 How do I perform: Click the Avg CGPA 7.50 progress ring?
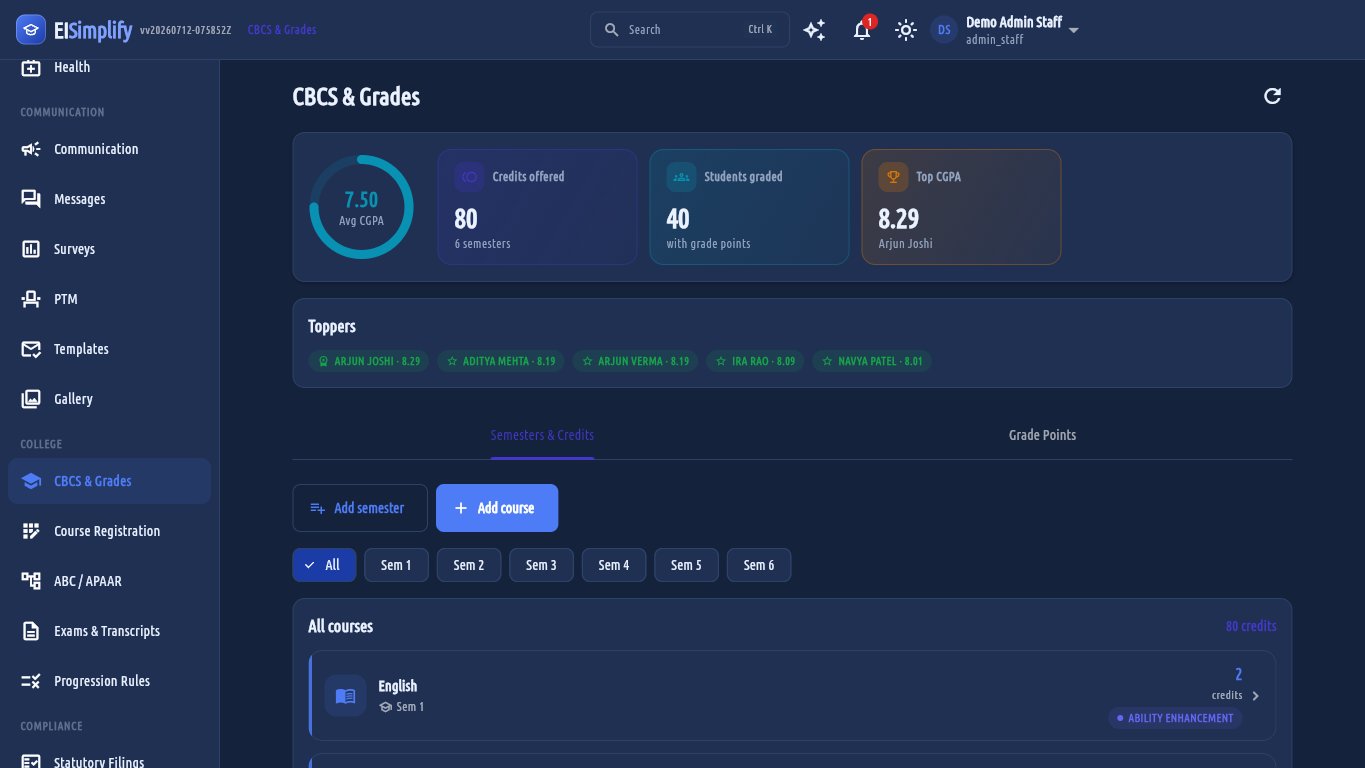tap(361, 207)
